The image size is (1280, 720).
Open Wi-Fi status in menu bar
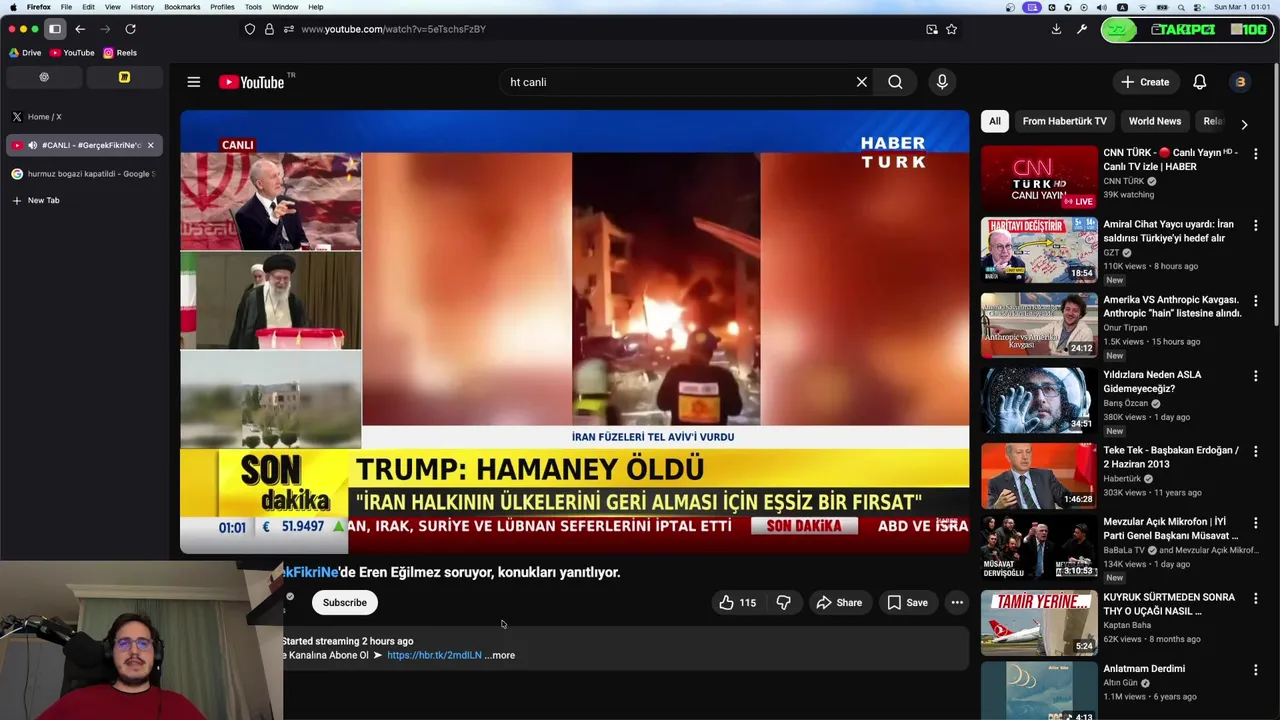1141,7
